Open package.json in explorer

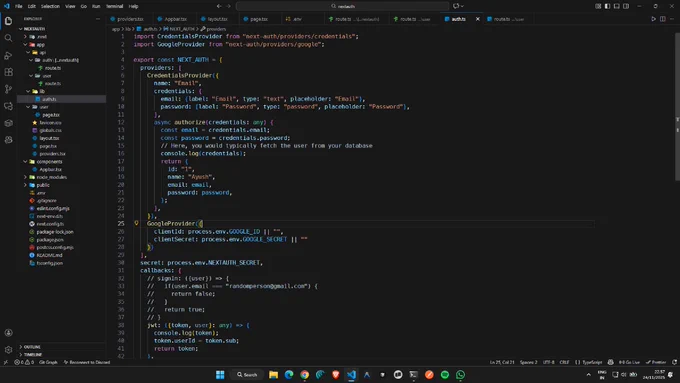pos(50,240)
